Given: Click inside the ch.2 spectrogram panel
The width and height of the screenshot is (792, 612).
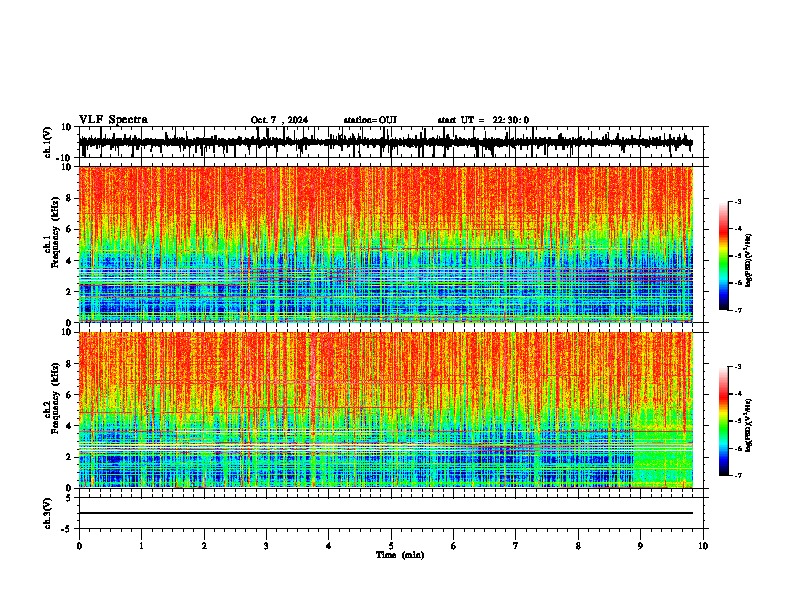Looking at the screenshot, I should (385, 410).
